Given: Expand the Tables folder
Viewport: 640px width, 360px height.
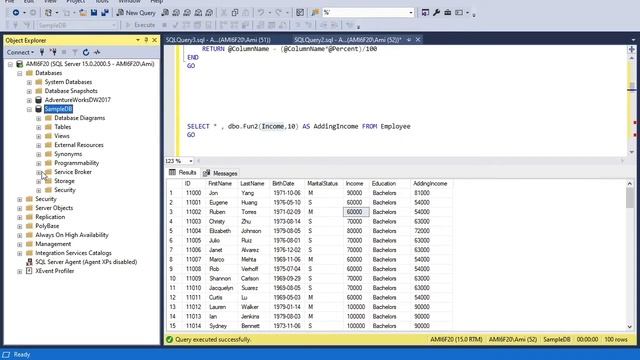Looking at the screenshot, I should [x=39, y=127].
